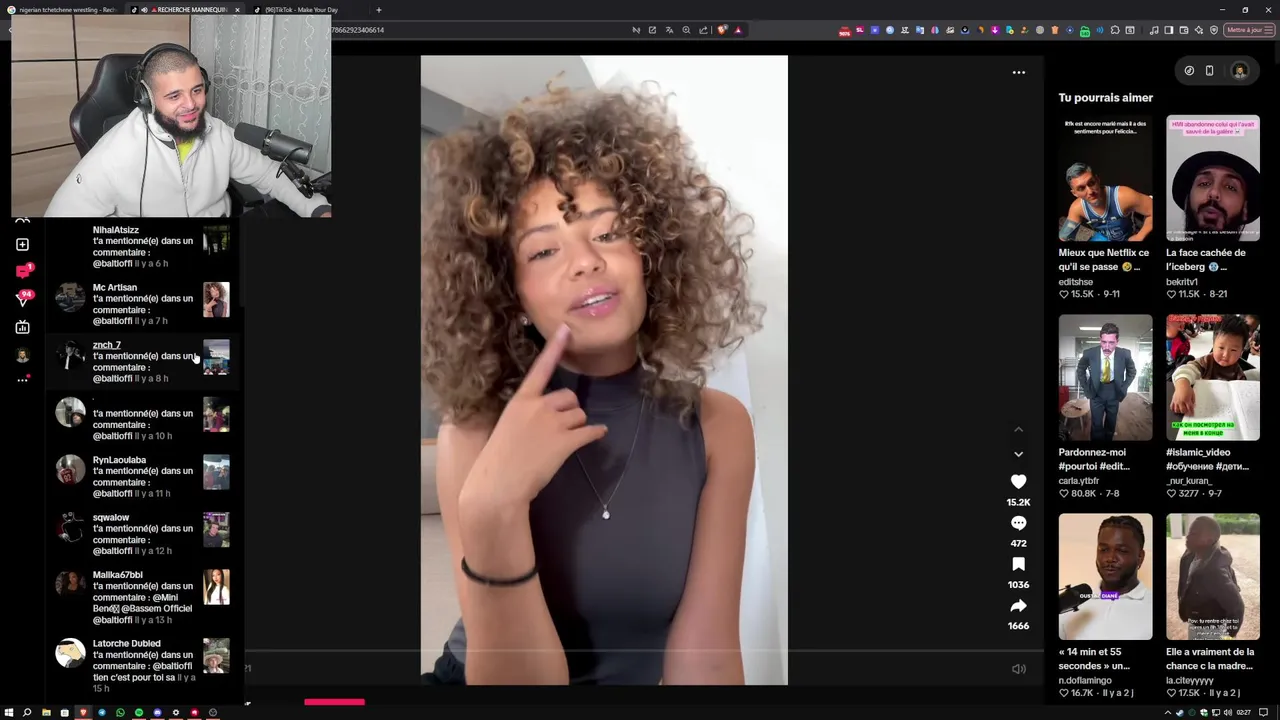The height and width of the screenshot is (720, 1280).
Task: Visit the bekritv1 author link
Action: [1182, 282]
